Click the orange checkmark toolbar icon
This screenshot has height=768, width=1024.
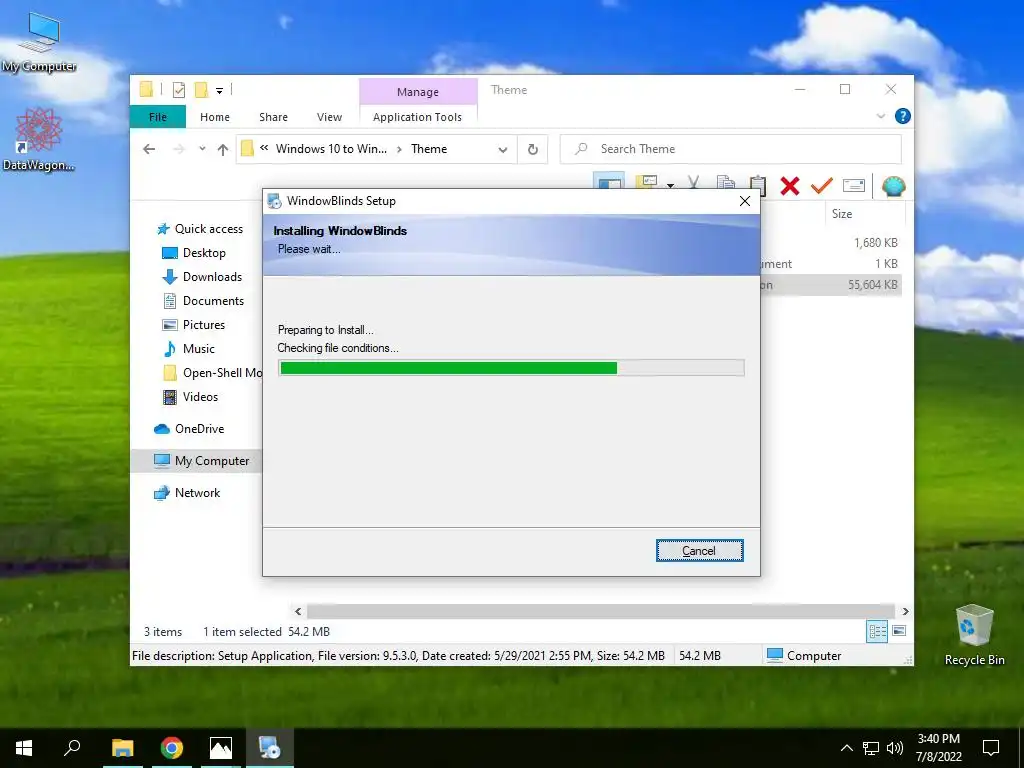coord(822,185)
